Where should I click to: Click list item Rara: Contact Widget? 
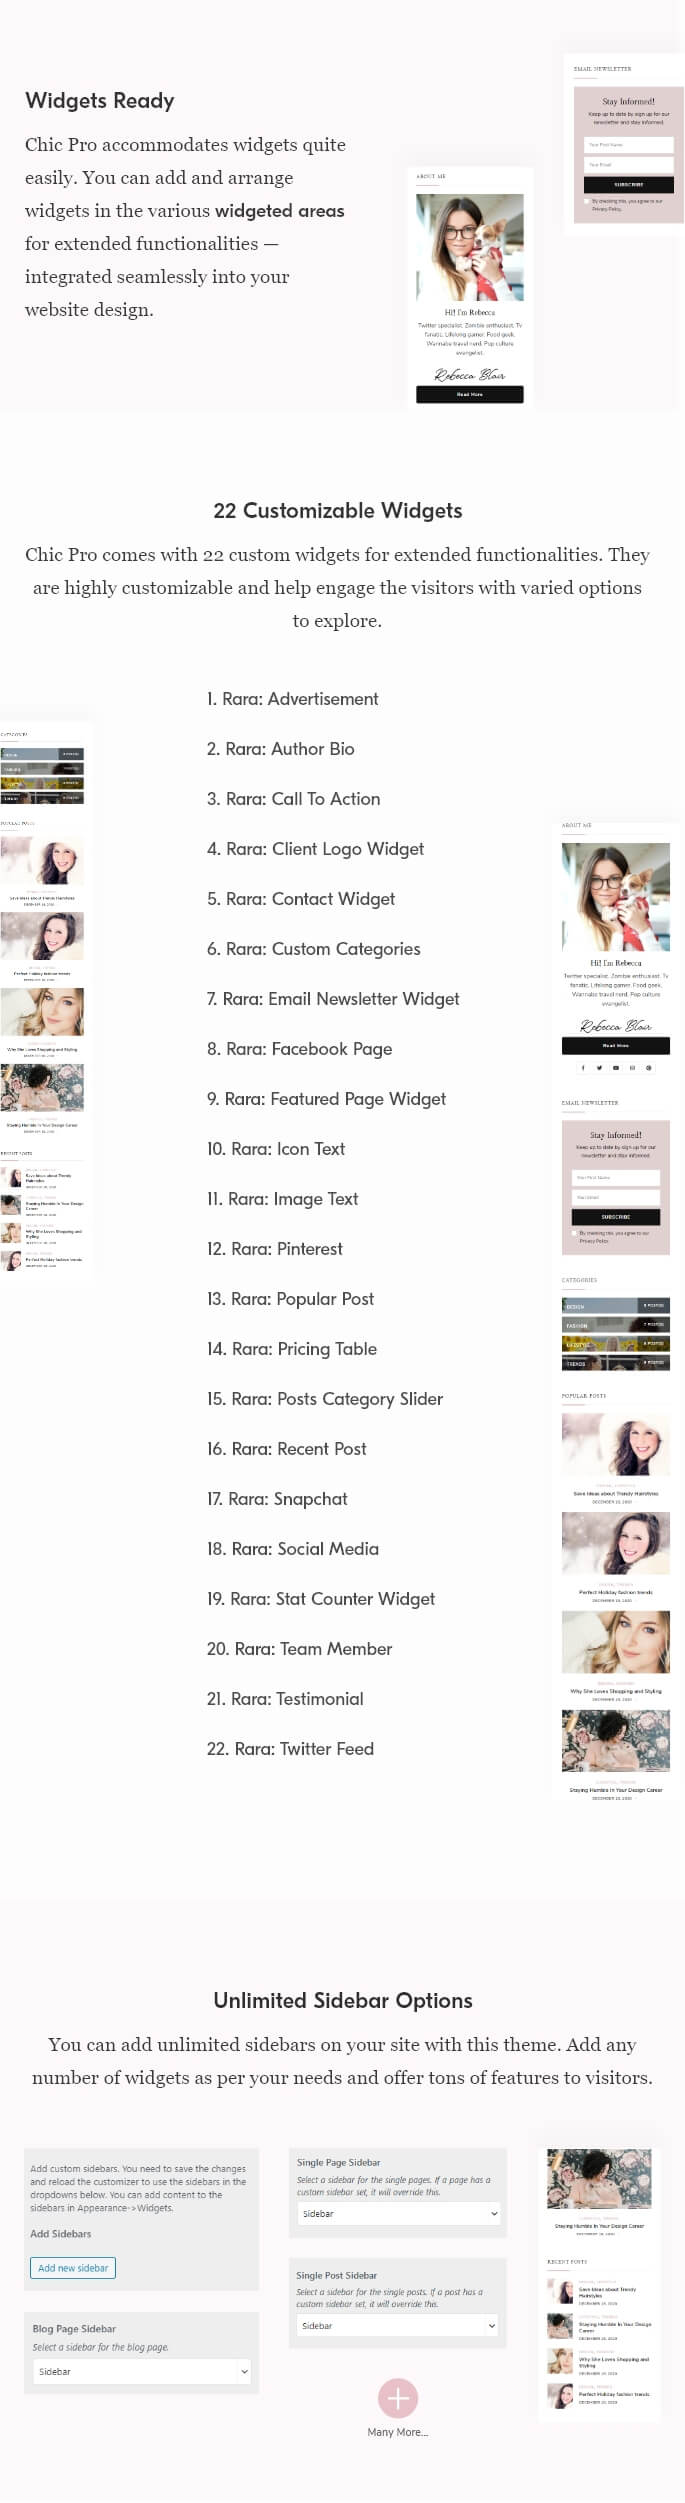coord(300,899)
